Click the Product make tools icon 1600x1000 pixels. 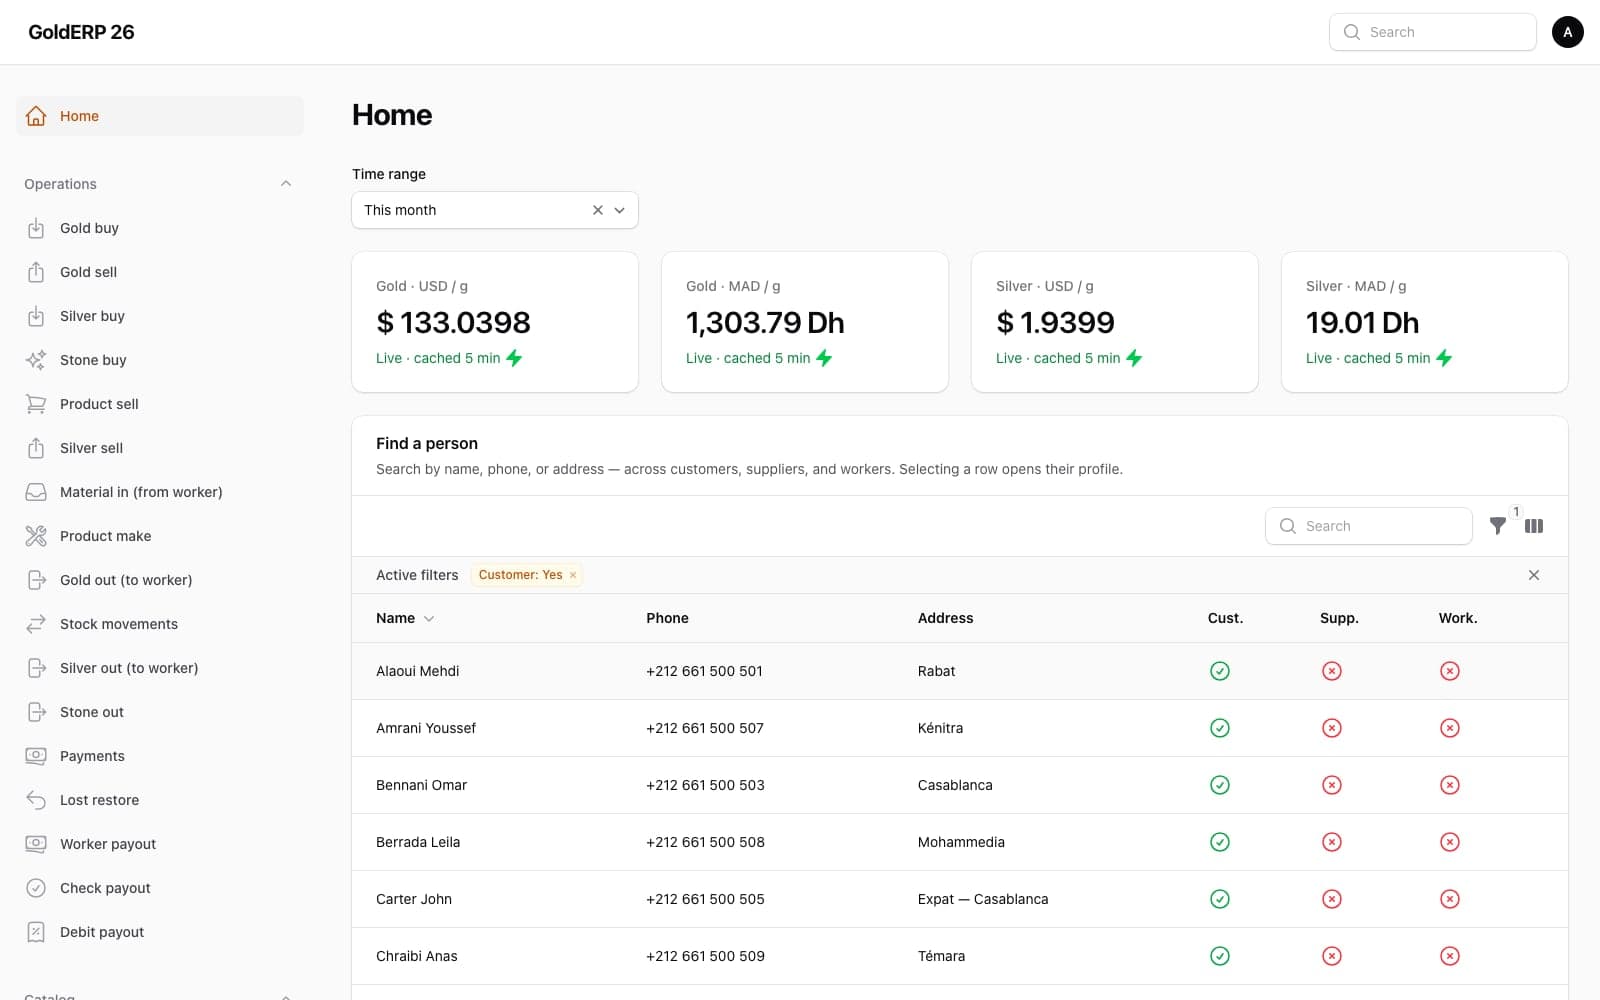point(36,536)
